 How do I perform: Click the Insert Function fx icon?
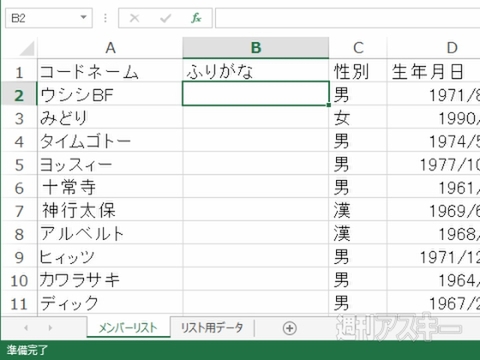(x=196, y=18)
